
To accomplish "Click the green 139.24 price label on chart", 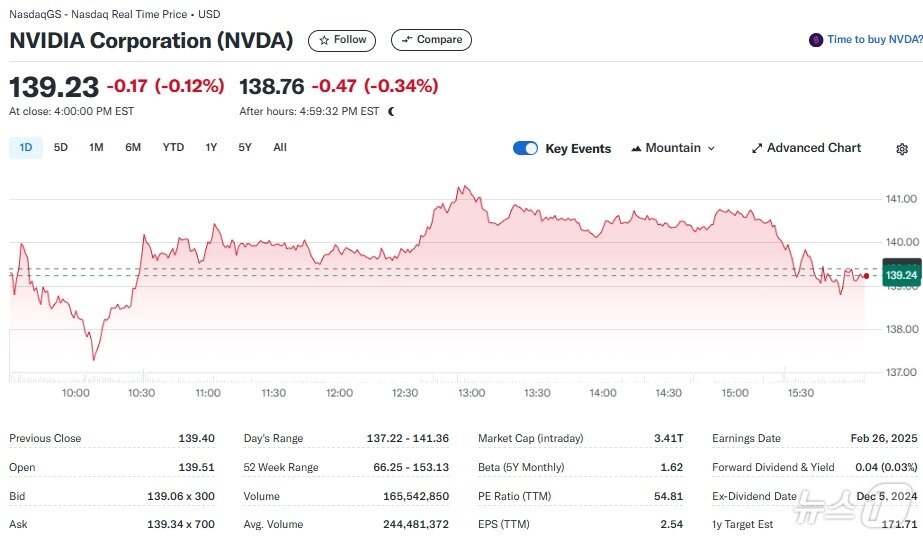I will point(901,275).
